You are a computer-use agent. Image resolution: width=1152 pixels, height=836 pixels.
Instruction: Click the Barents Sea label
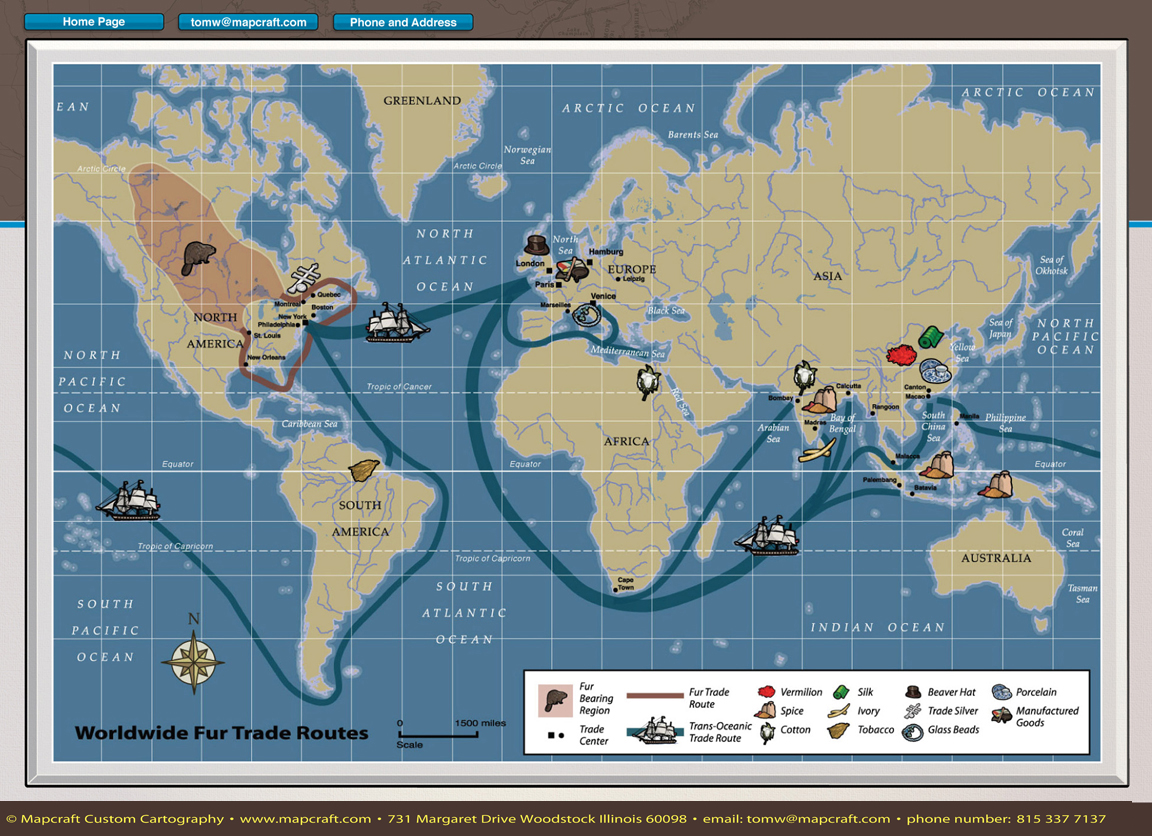tap(693, 134)
